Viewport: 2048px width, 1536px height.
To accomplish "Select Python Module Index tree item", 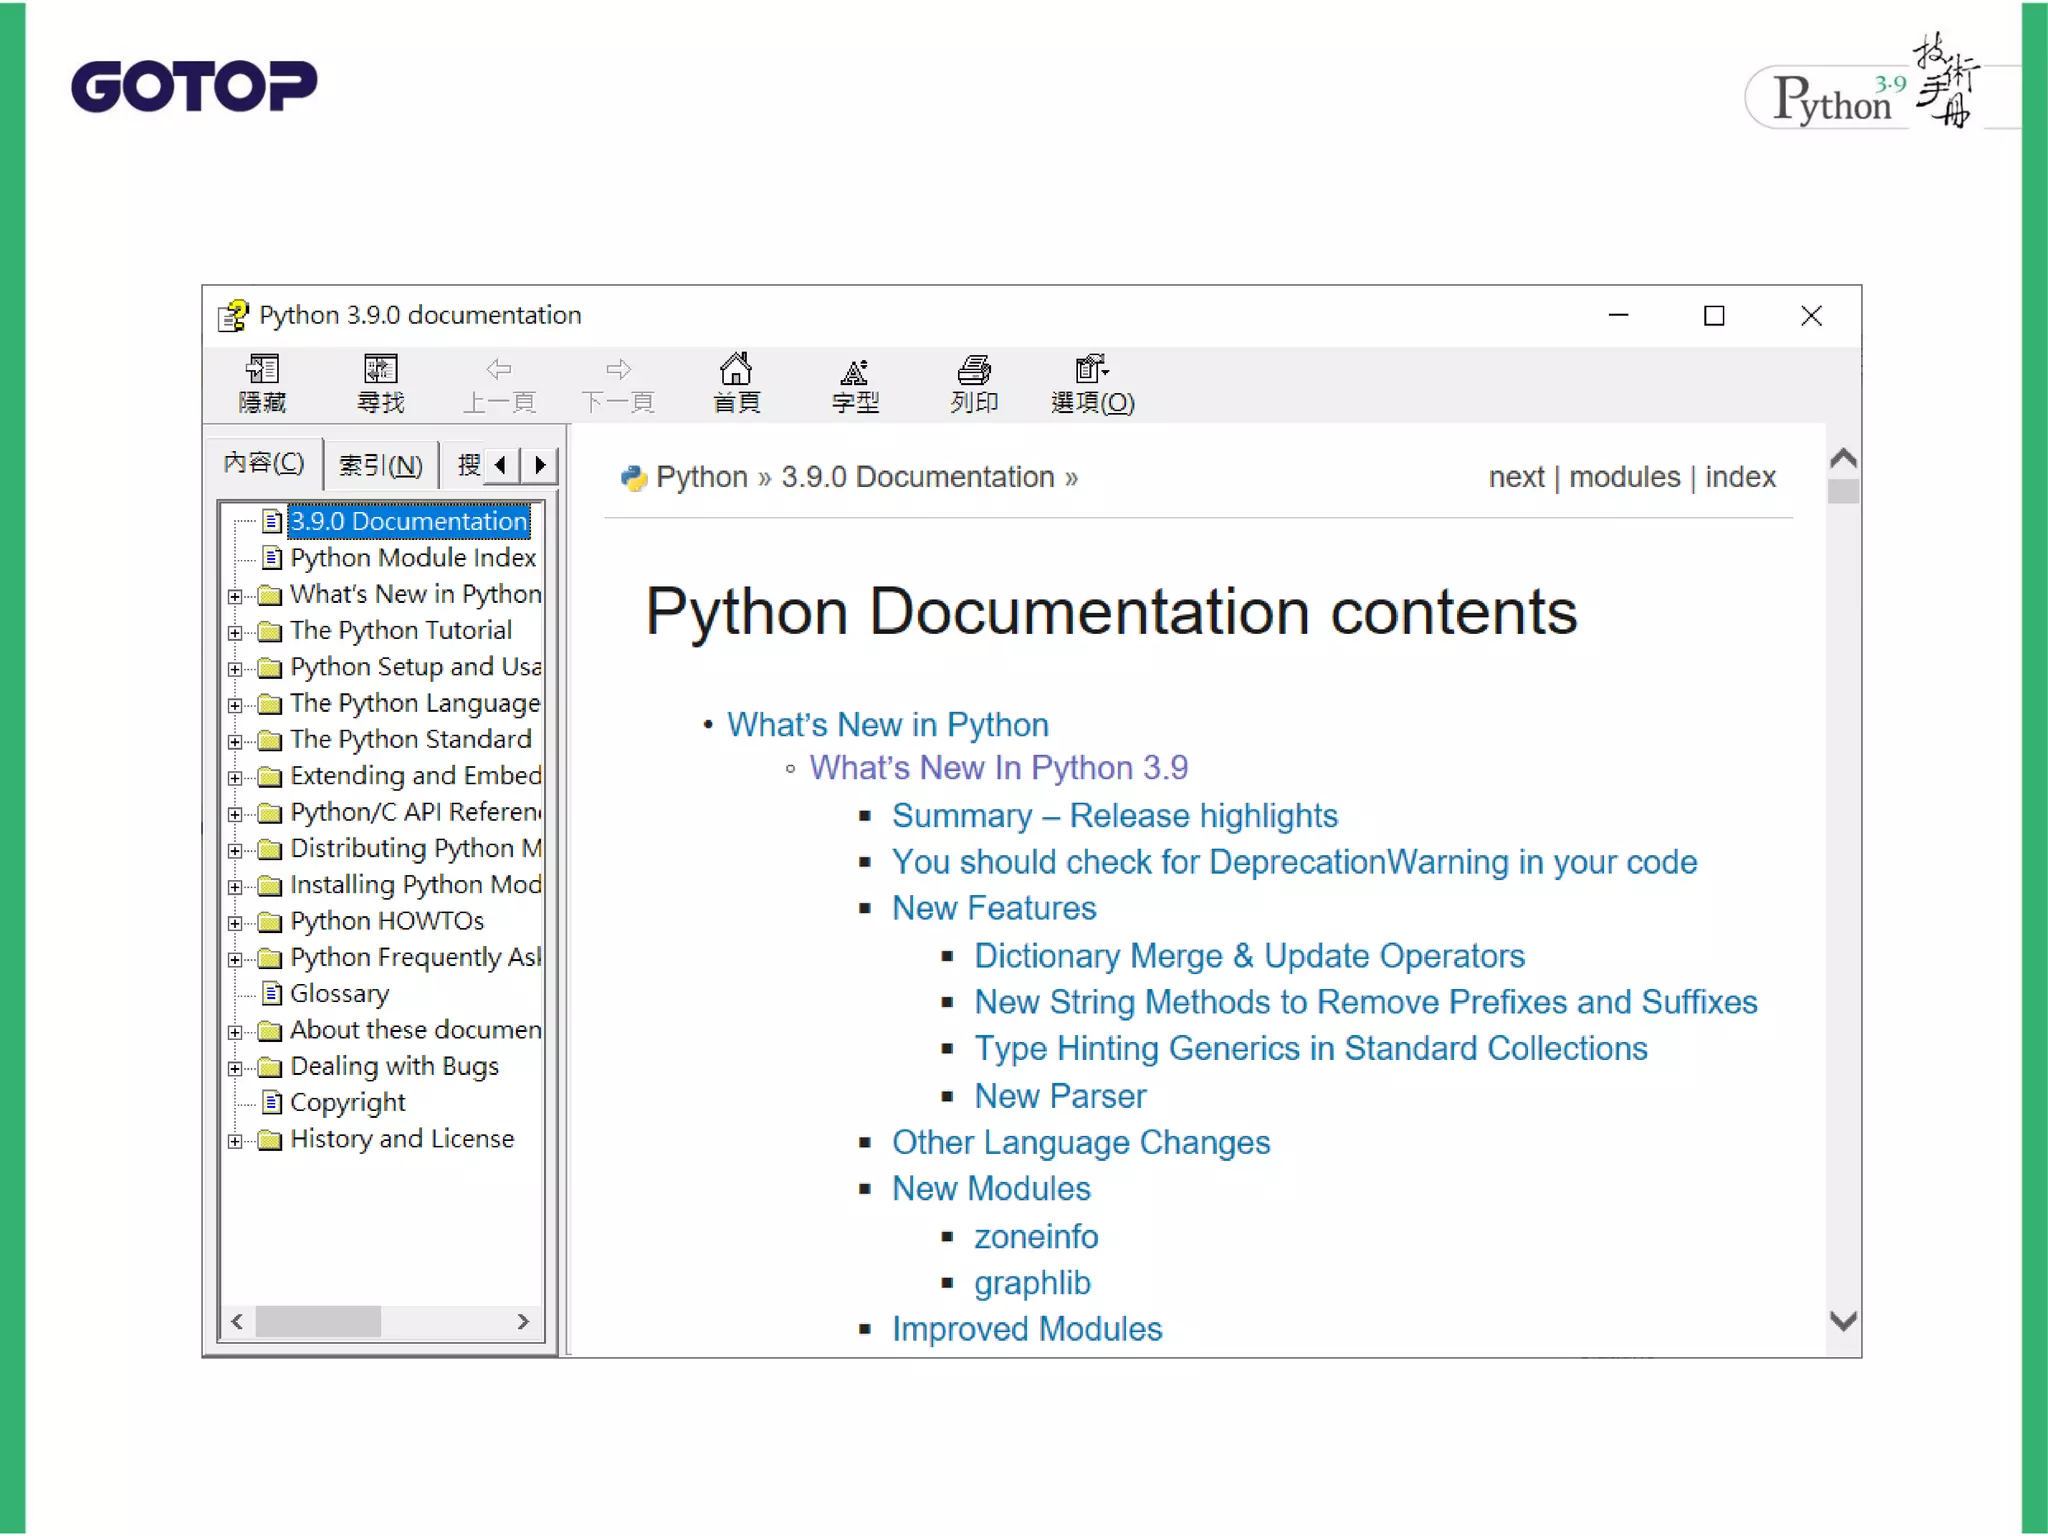I will [x=413, y=557].
